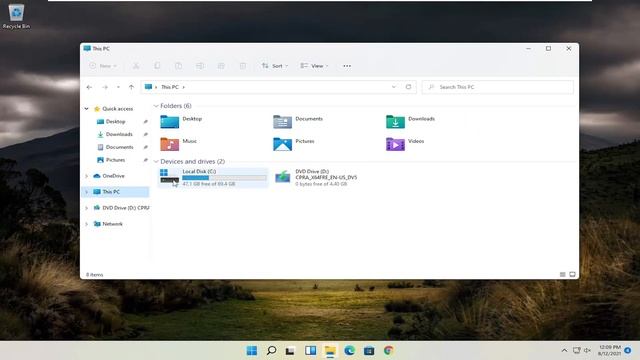Open the See more ellipsis menu
Screen dimensions: 640x360
click(347, 66)
